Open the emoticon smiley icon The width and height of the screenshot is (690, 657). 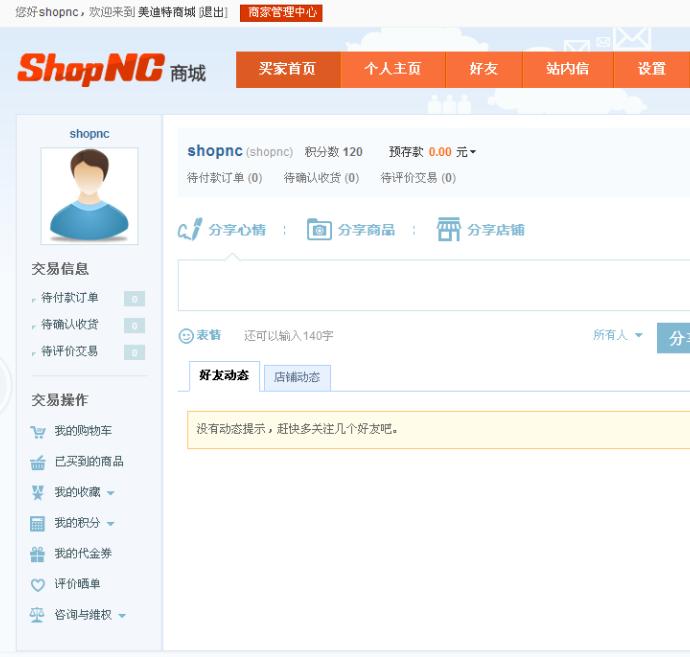tap(186, 336)
